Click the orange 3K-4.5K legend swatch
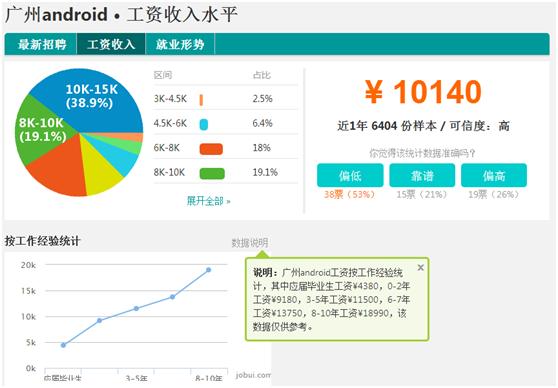558x388 pixels. 201,100
